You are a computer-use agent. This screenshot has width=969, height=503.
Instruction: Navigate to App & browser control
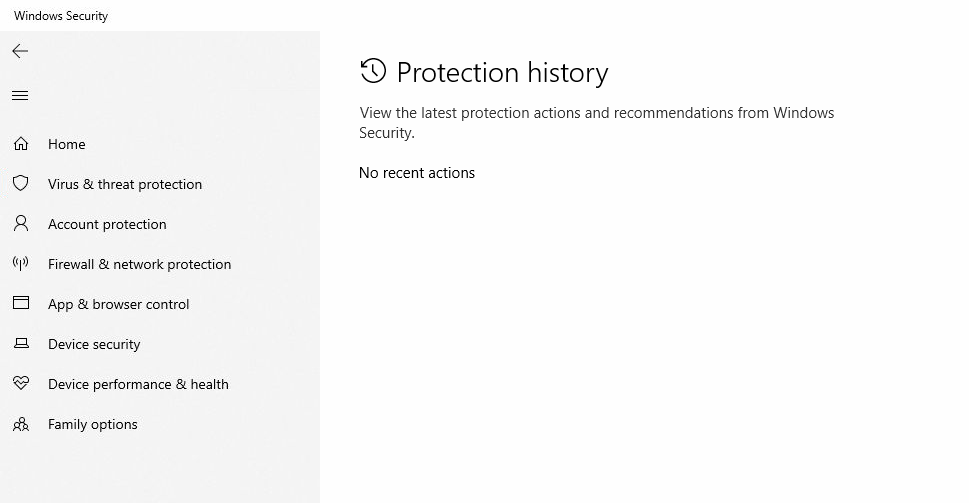click(x=118, y=304)
